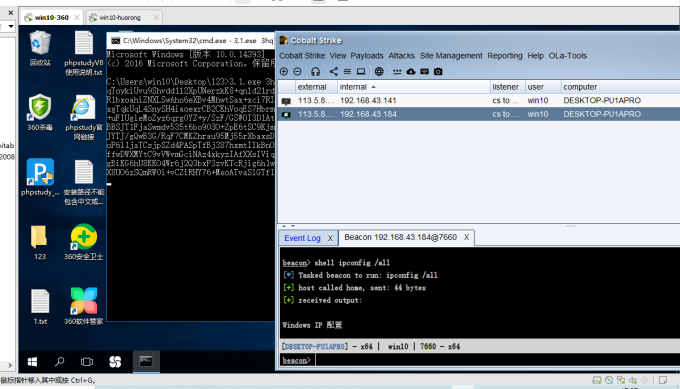Close the Event Log tab
680x389 pixels.
pyautogui.click(x=330, y=238)
